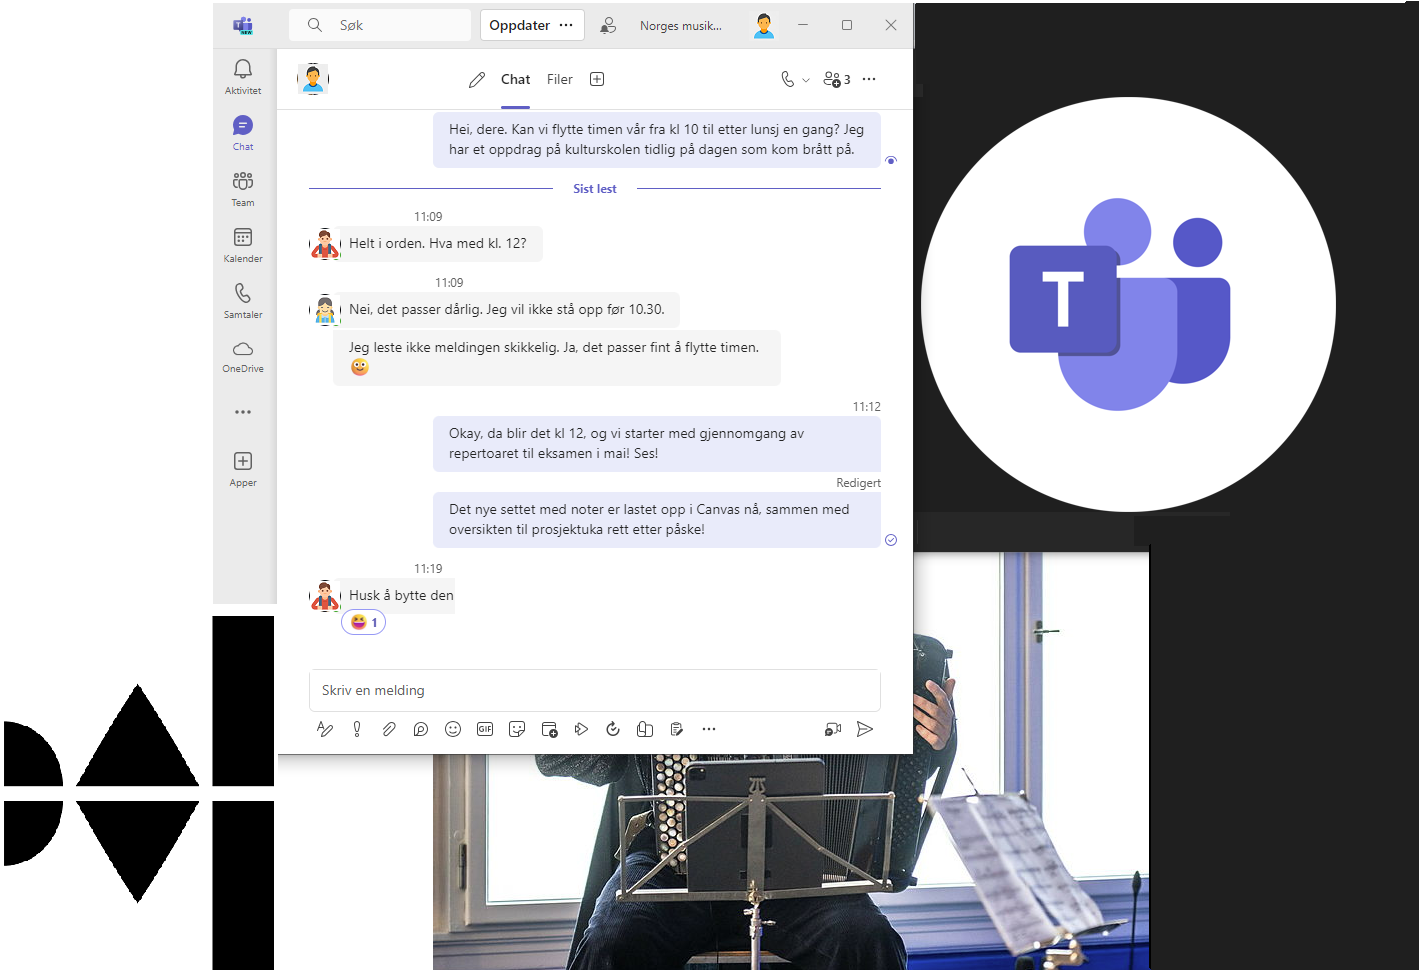The height and width of the screenshot is (970, 1419).
Task: Select the Chat tab
Action: coord(515,79)
